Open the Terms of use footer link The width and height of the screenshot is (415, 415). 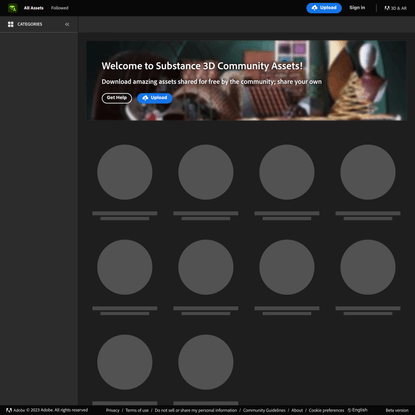pos(137,410)
